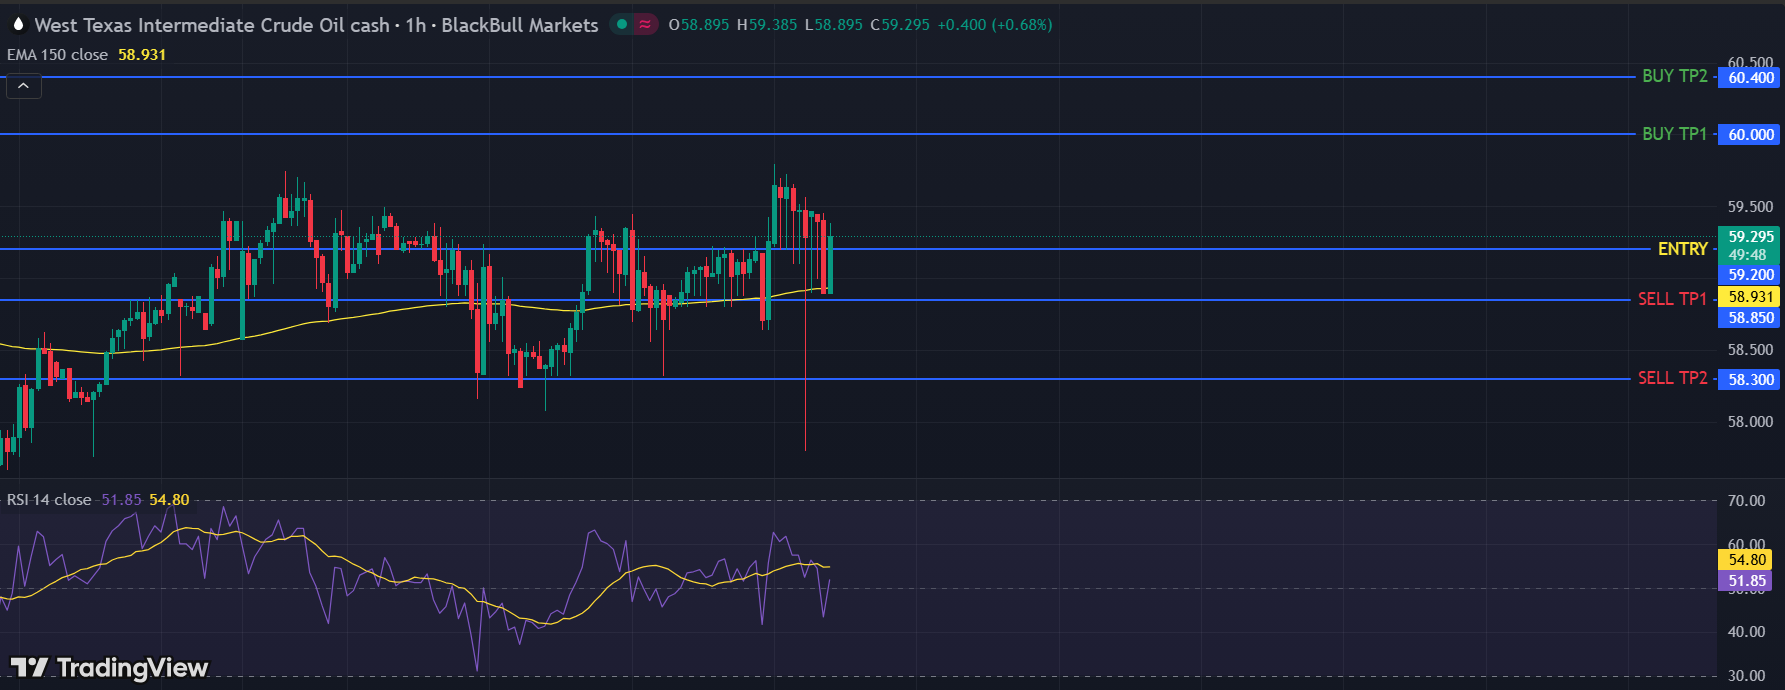Click the purple 51.85 RSI value tag
Image resolution: width=1785 pixels, height=690 pixels.
tap(1746, 581)
